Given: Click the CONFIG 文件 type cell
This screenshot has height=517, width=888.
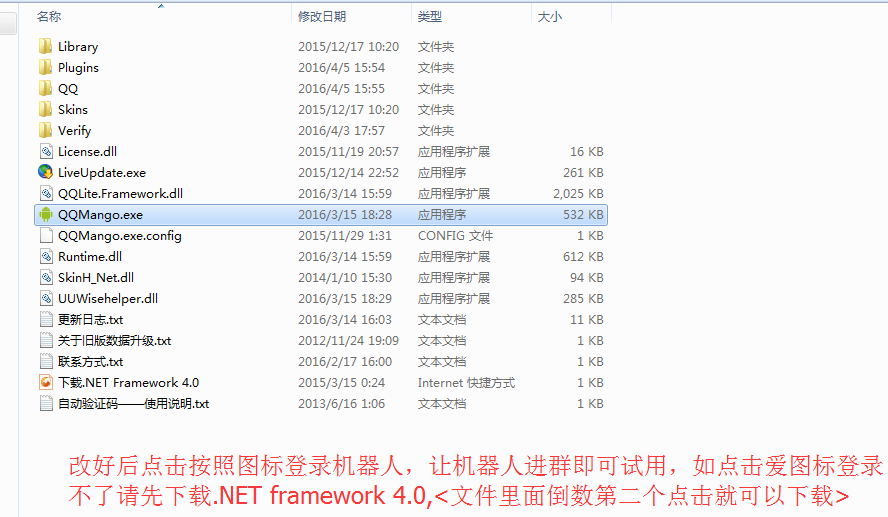Looking at the screenshot, I should (x=455, y=236).
